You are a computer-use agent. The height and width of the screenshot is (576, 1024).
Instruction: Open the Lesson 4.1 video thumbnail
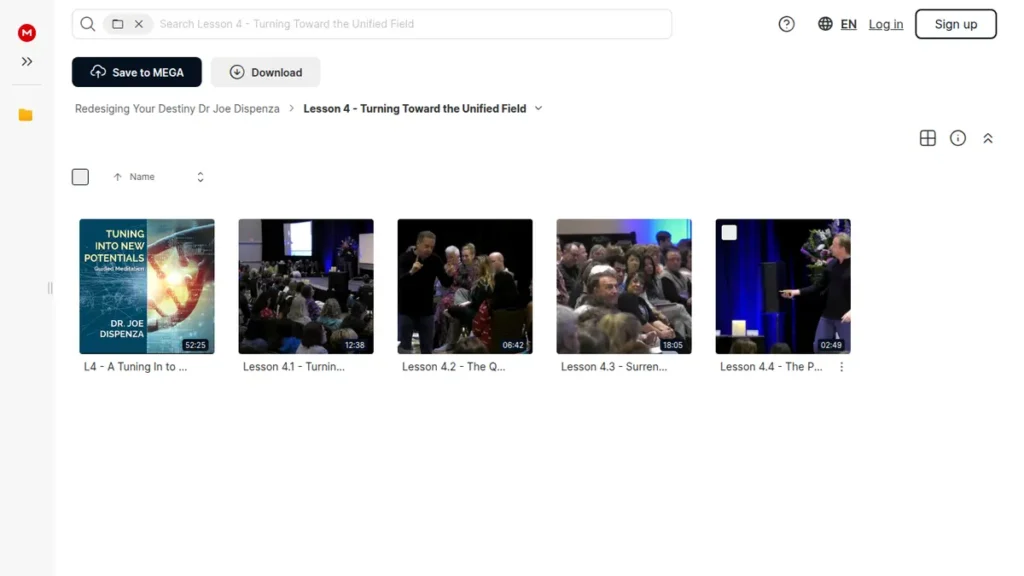click(x=306, y=286)
